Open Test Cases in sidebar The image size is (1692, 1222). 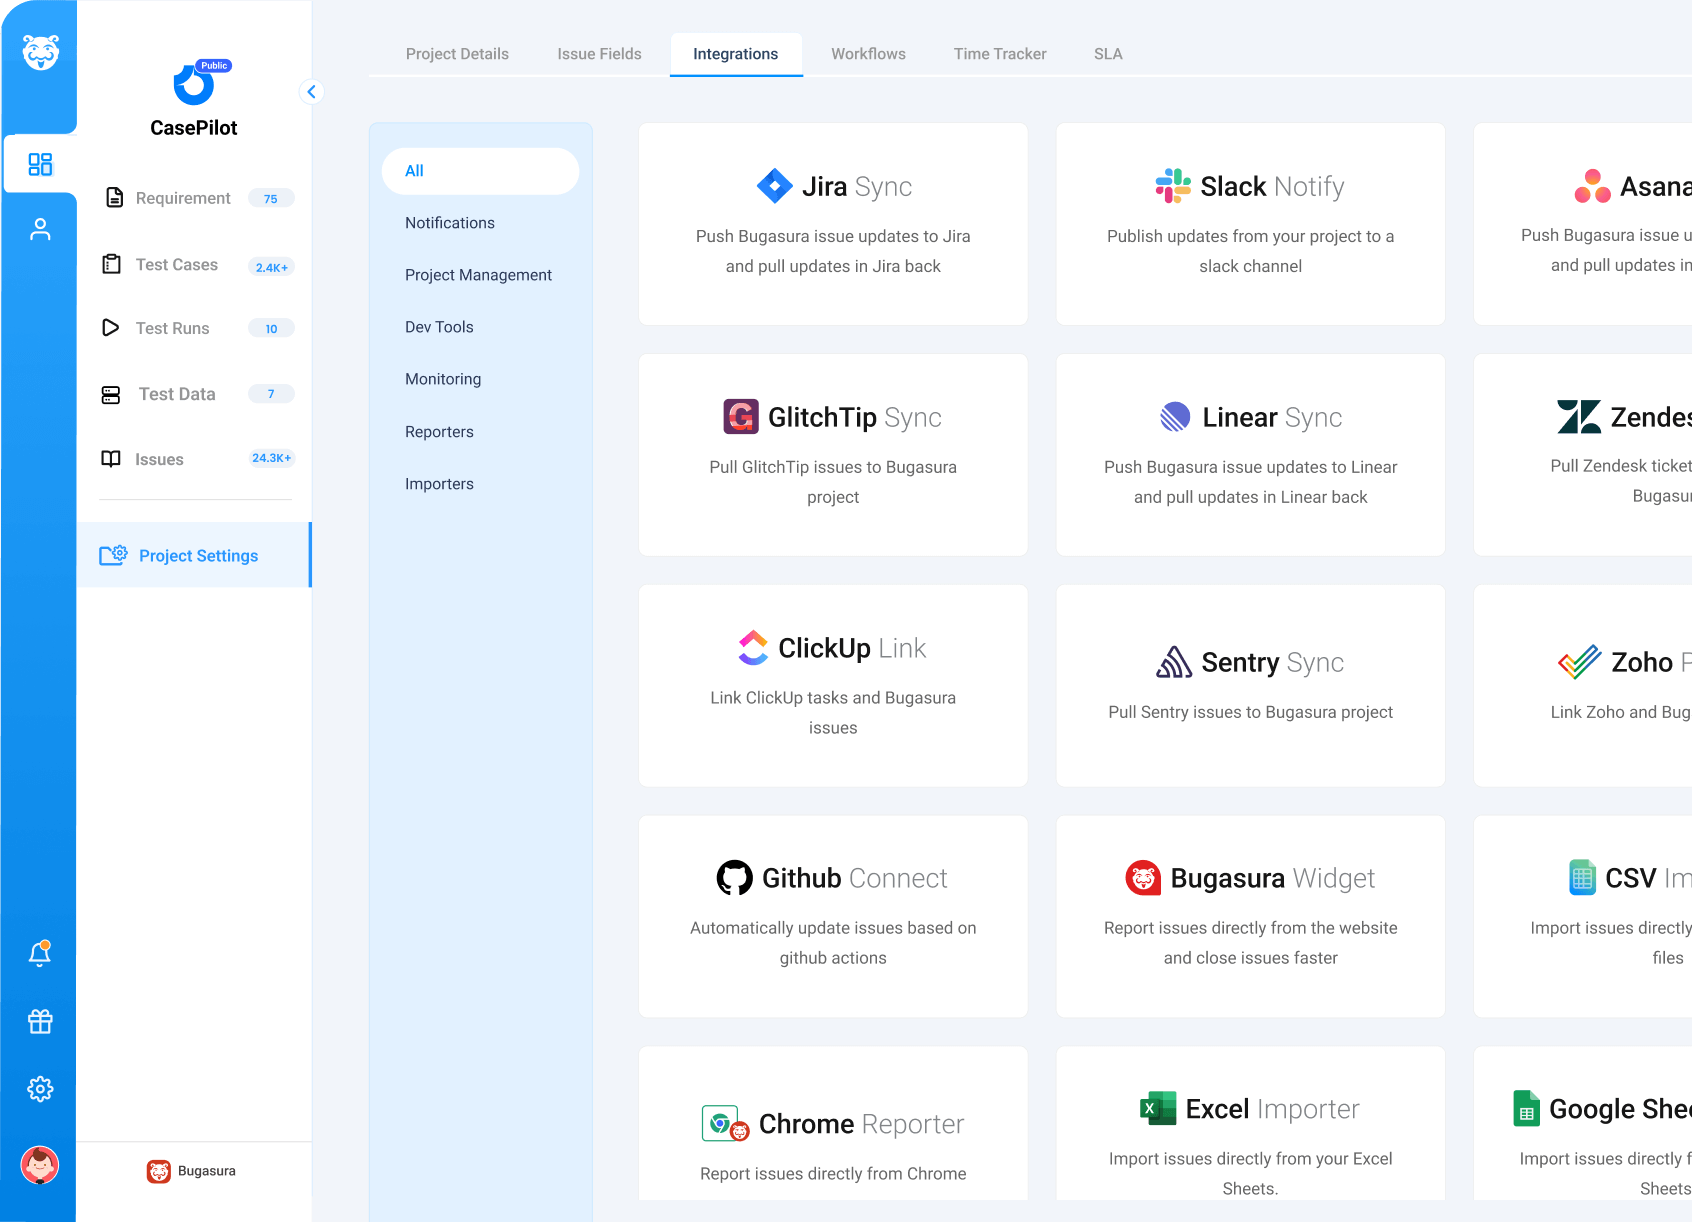[177, 265]
